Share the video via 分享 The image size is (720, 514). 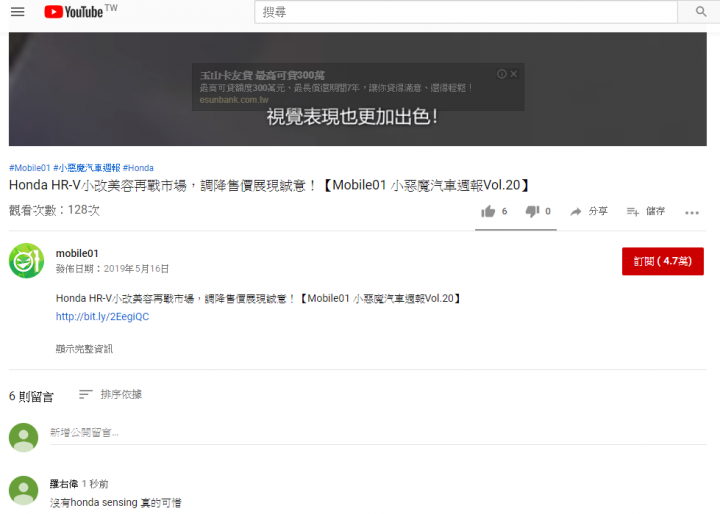coord(589,211)
